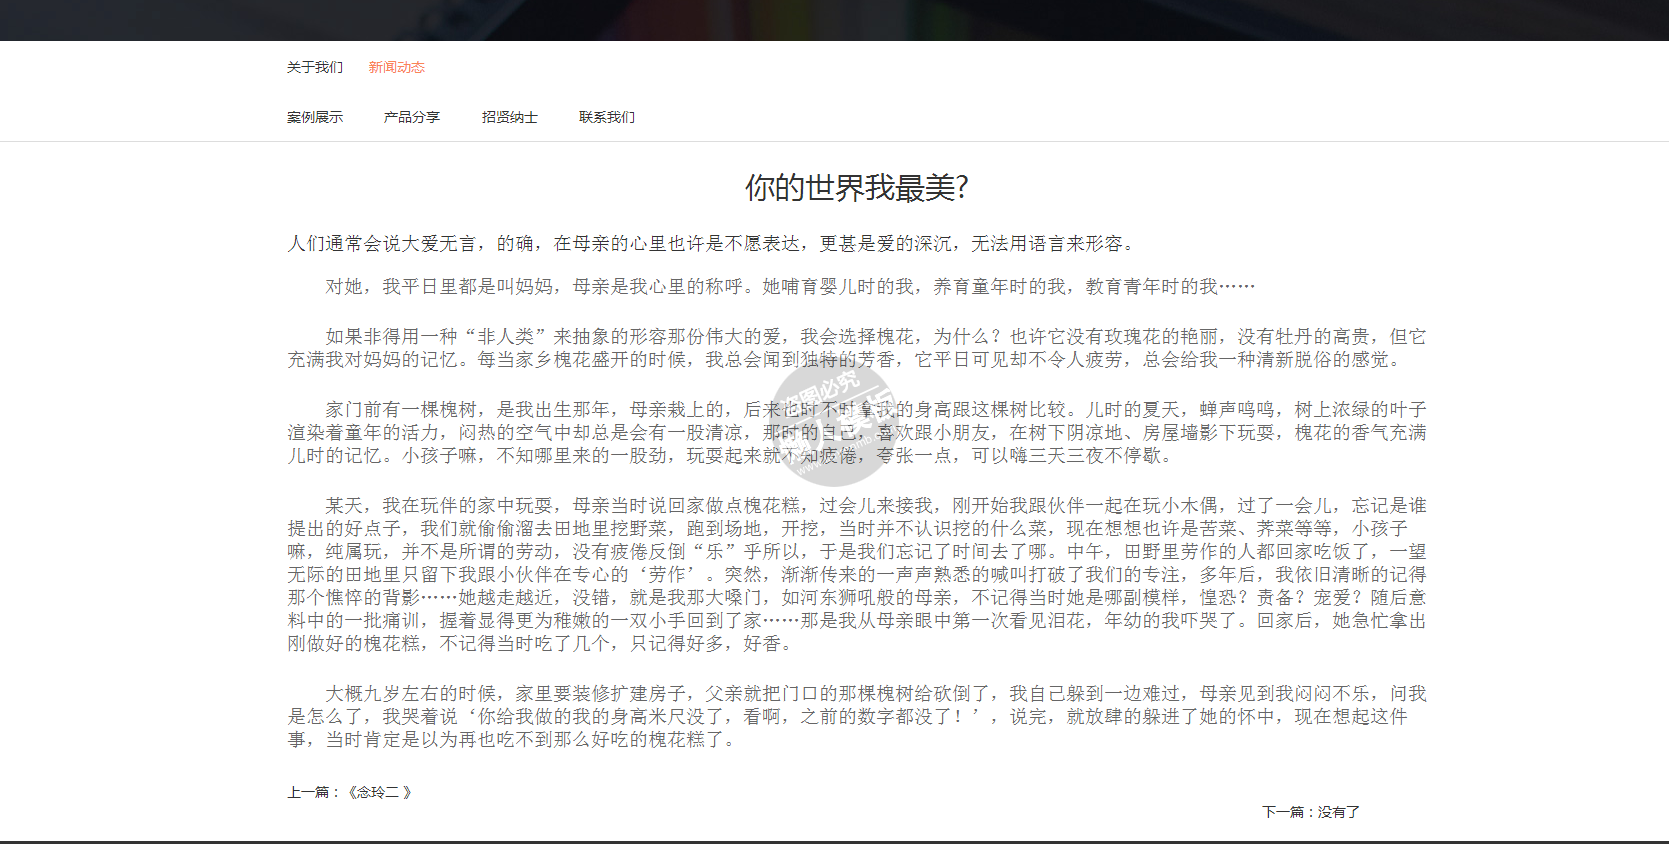Click the 招贤纳士 menu item
Screen dimensions: 1669x844
[509, 117]
